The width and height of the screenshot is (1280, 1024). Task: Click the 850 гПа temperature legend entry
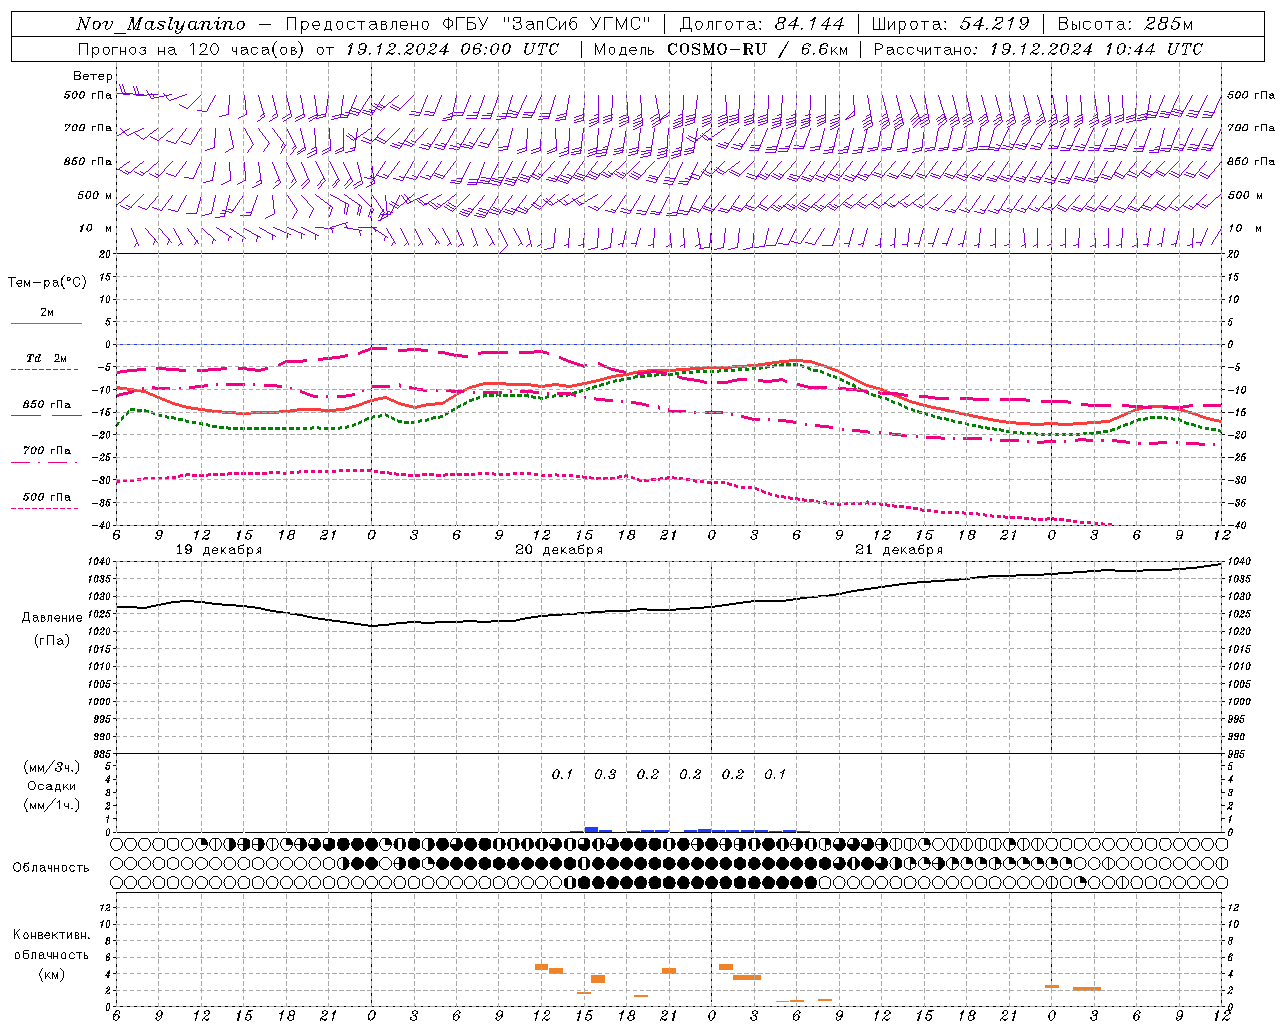47,405
